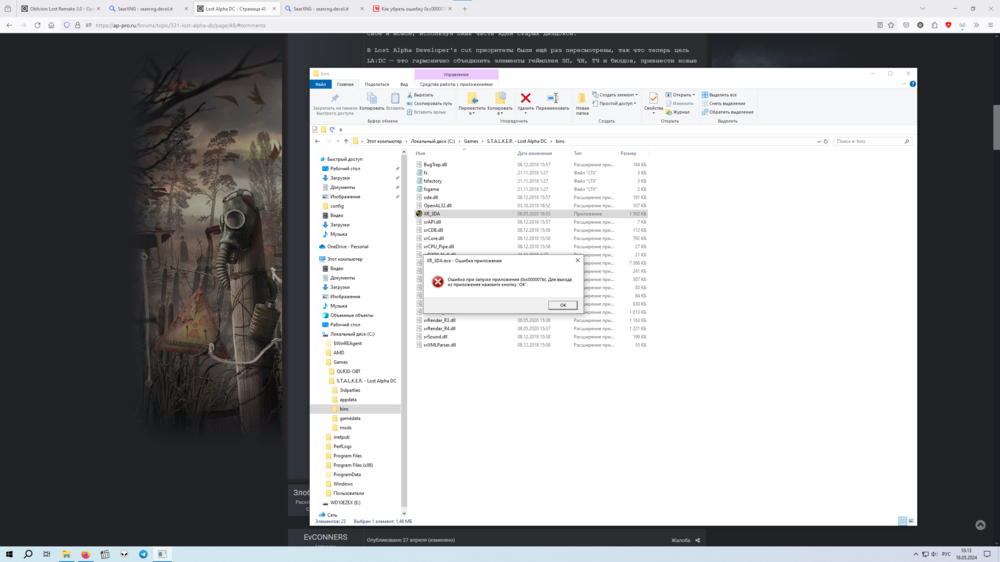Image resolution: width=1000 pixels, height=562 pixels.
Task: Click the Up arrow navigation button
Action: point(346,141)
